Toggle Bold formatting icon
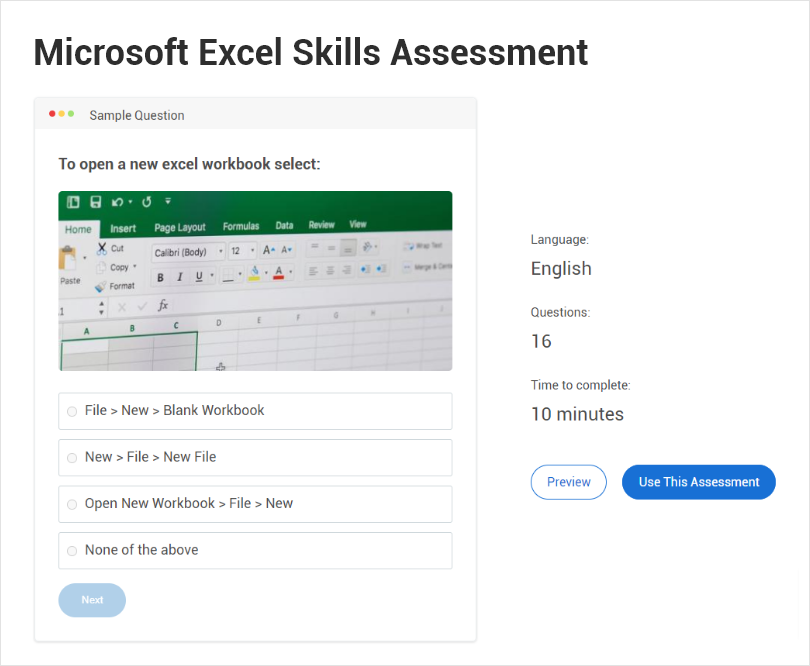Image resolution: width=810 pixels, height=666 pixels. [160, 277]
